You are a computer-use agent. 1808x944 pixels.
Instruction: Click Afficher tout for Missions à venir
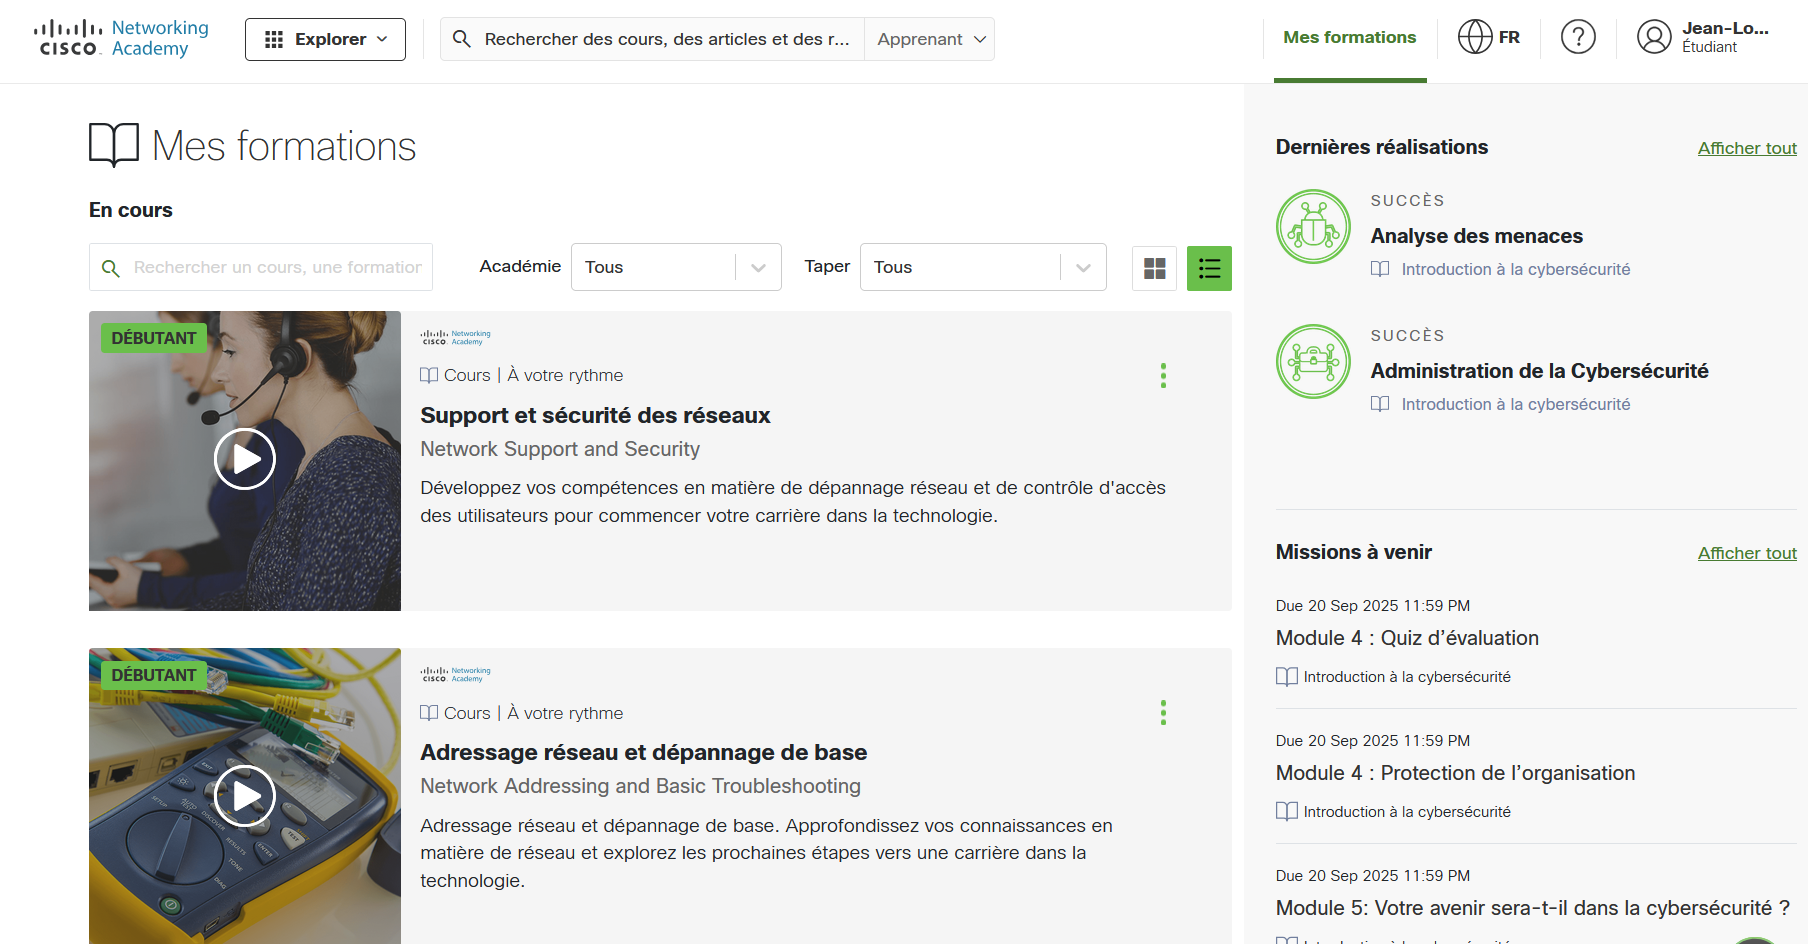(x=1746, y=553)
